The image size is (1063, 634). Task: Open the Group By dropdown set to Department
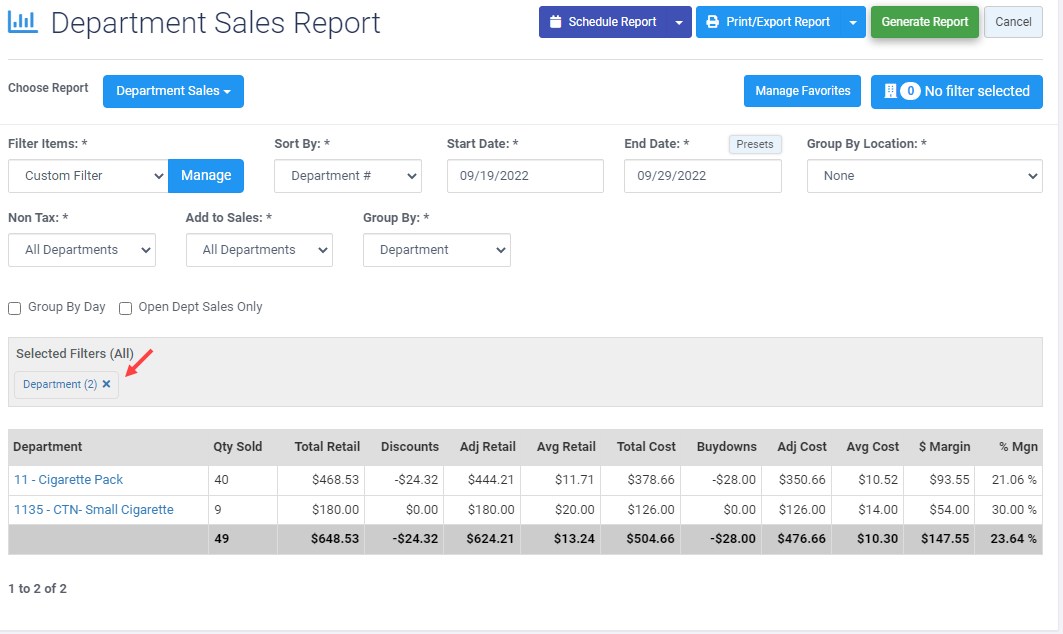(436, 250)
